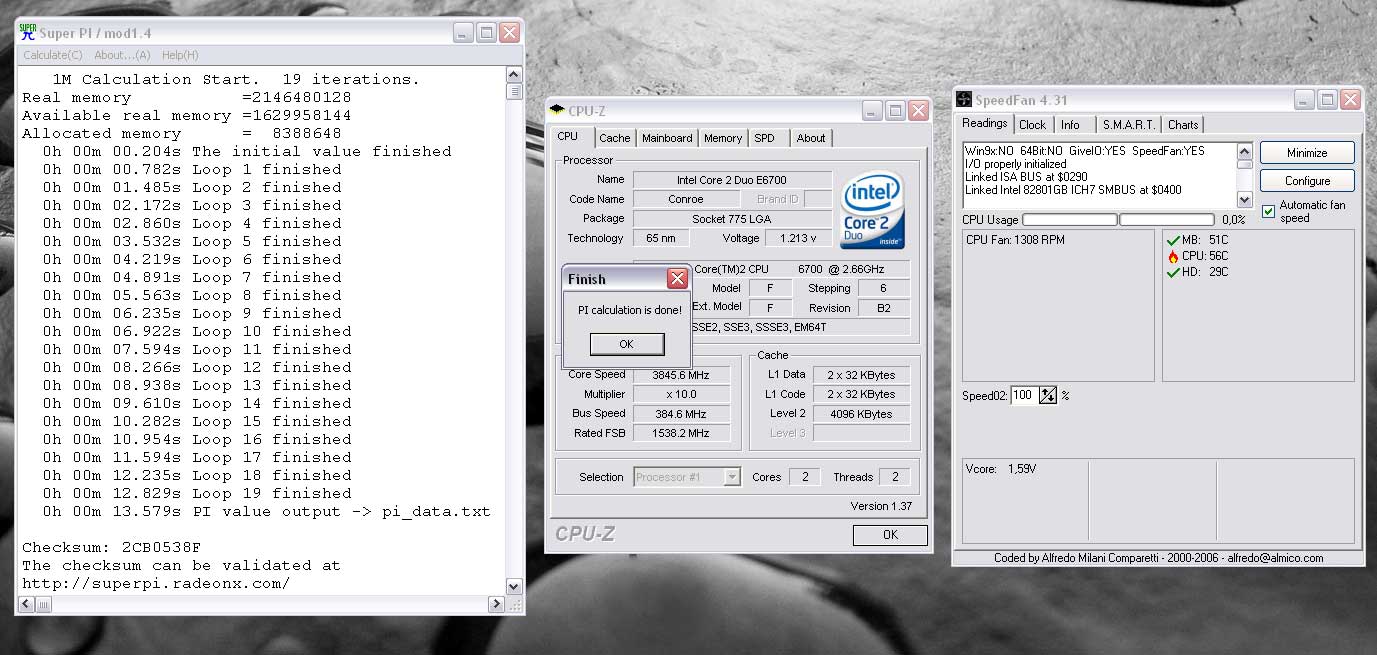Switch to the Mainboard tab in CPU-Z
1377x655 pixels.
click(x=667, y=138)
